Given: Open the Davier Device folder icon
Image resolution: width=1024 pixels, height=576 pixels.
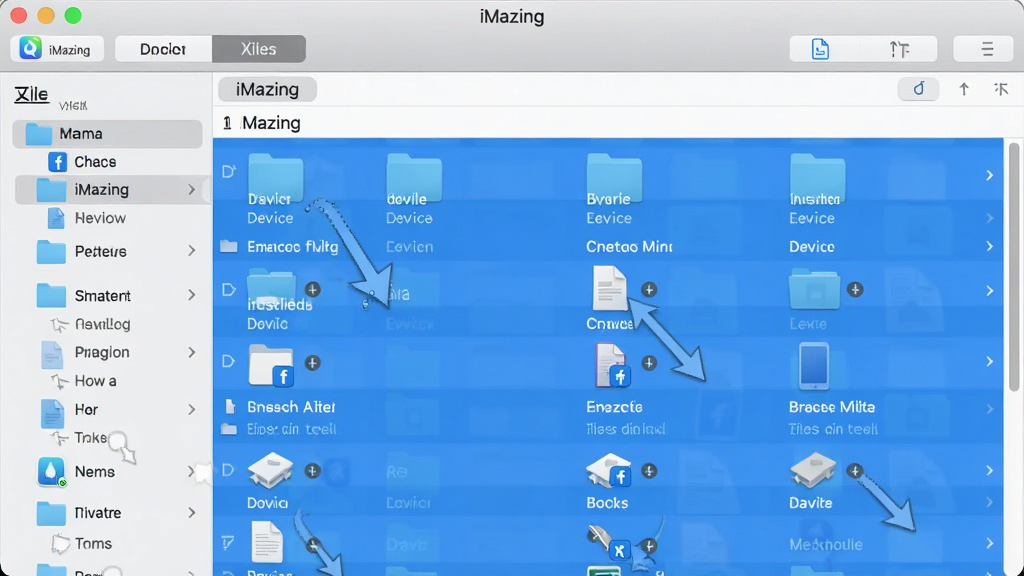Looking at the screenshot, I should click(x=275, y=178).
